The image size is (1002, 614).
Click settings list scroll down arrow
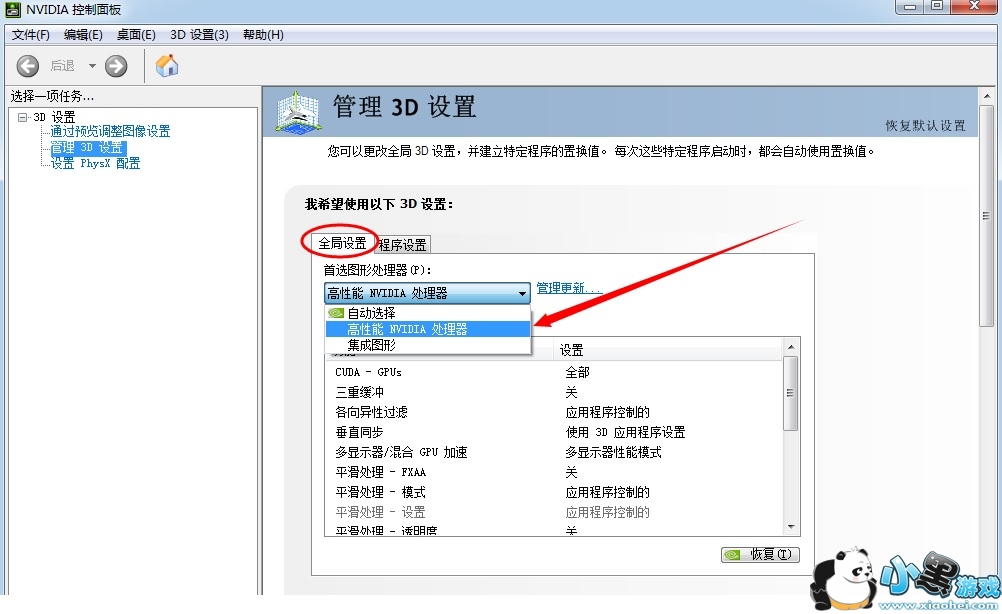coord(791,527)
